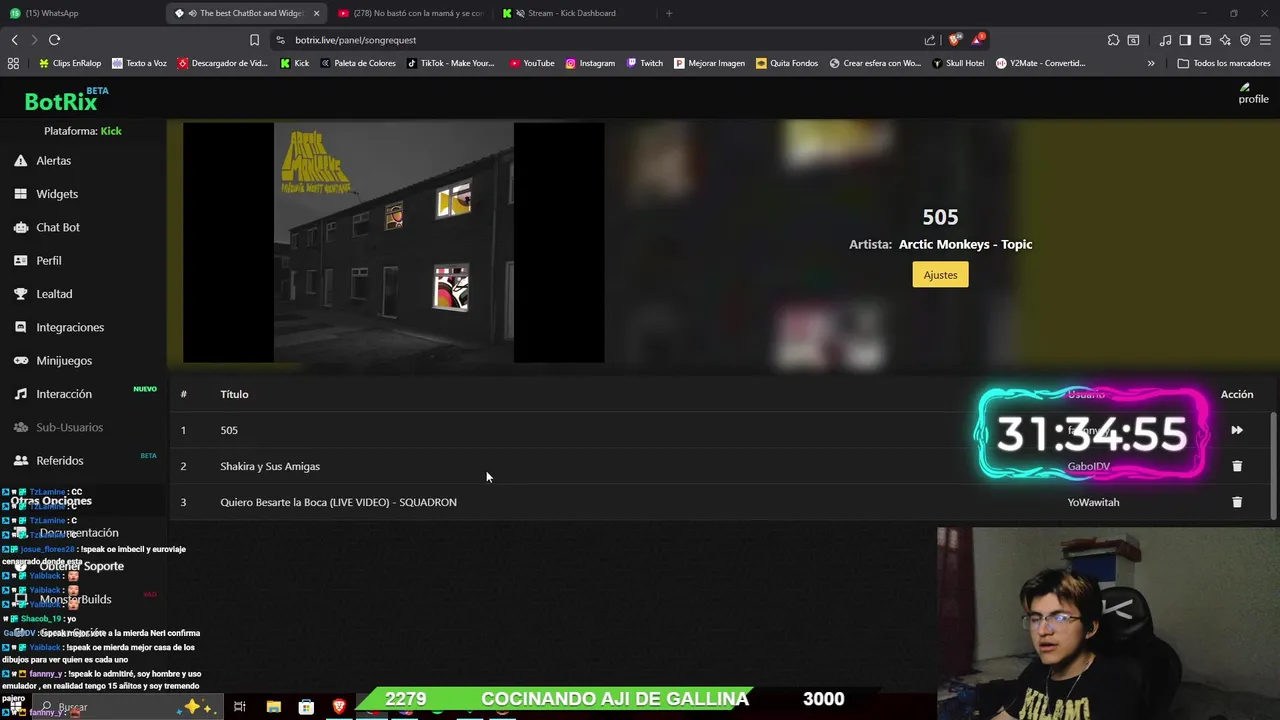Open the Widgets section
The image size is (1280, 720).
pyautogui.click(x=57, y=194)
